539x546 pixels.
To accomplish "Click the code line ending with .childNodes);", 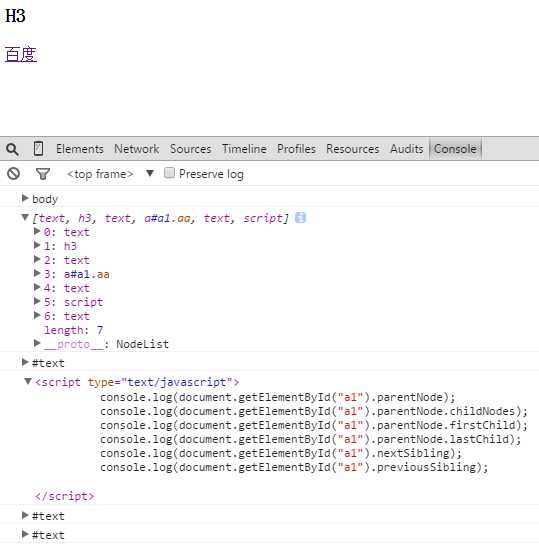I will [x=314, y=411].
